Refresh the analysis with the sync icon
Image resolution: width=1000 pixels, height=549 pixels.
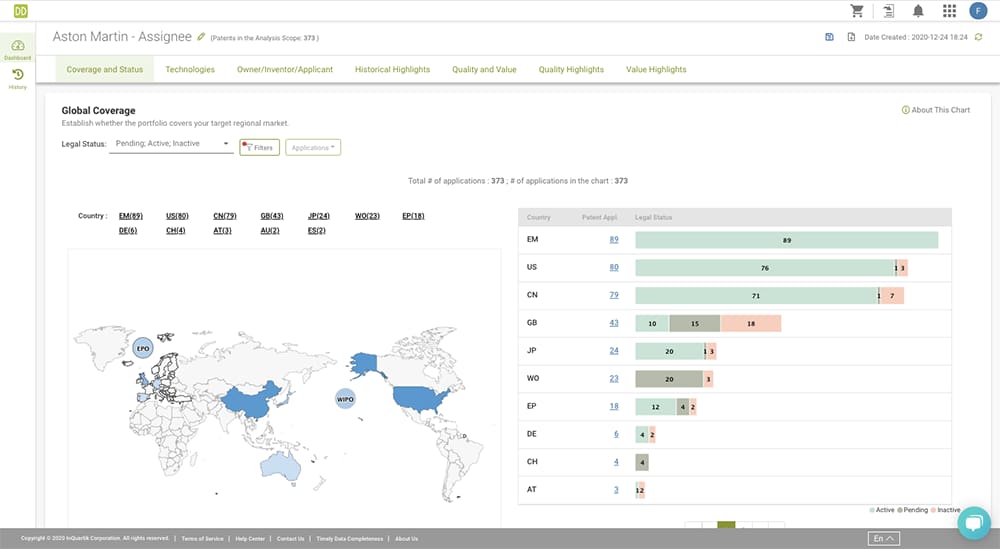pos(978,37)
